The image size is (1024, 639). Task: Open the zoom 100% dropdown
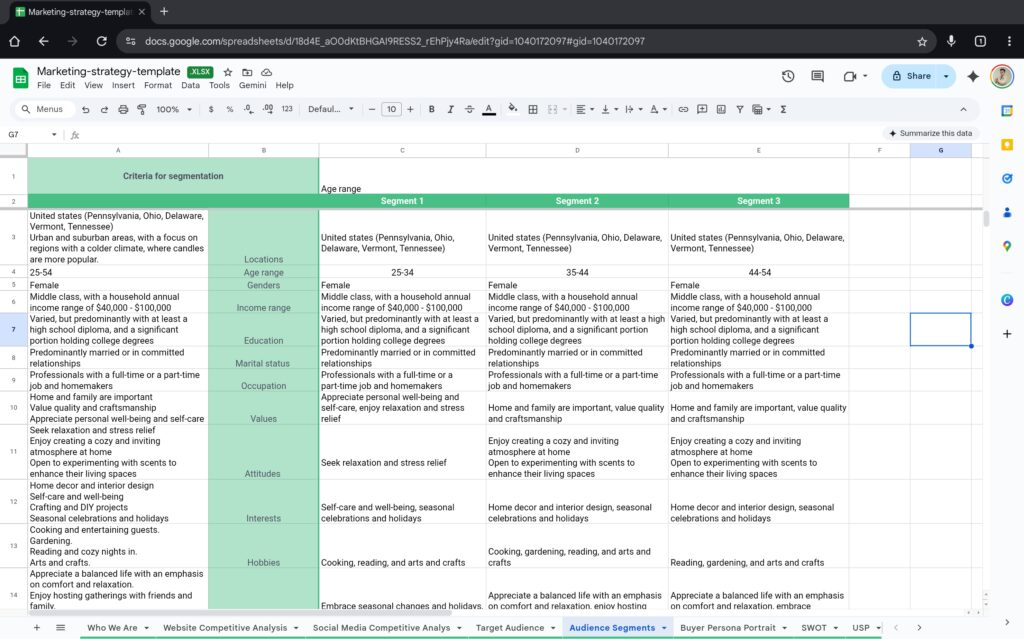[x=173, y=109]
